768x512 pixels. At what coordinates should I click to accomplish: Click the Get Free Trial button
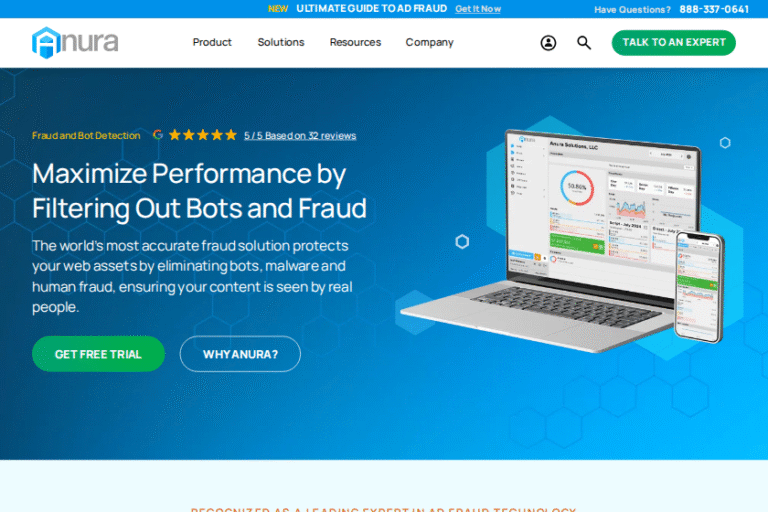point(98,354)
